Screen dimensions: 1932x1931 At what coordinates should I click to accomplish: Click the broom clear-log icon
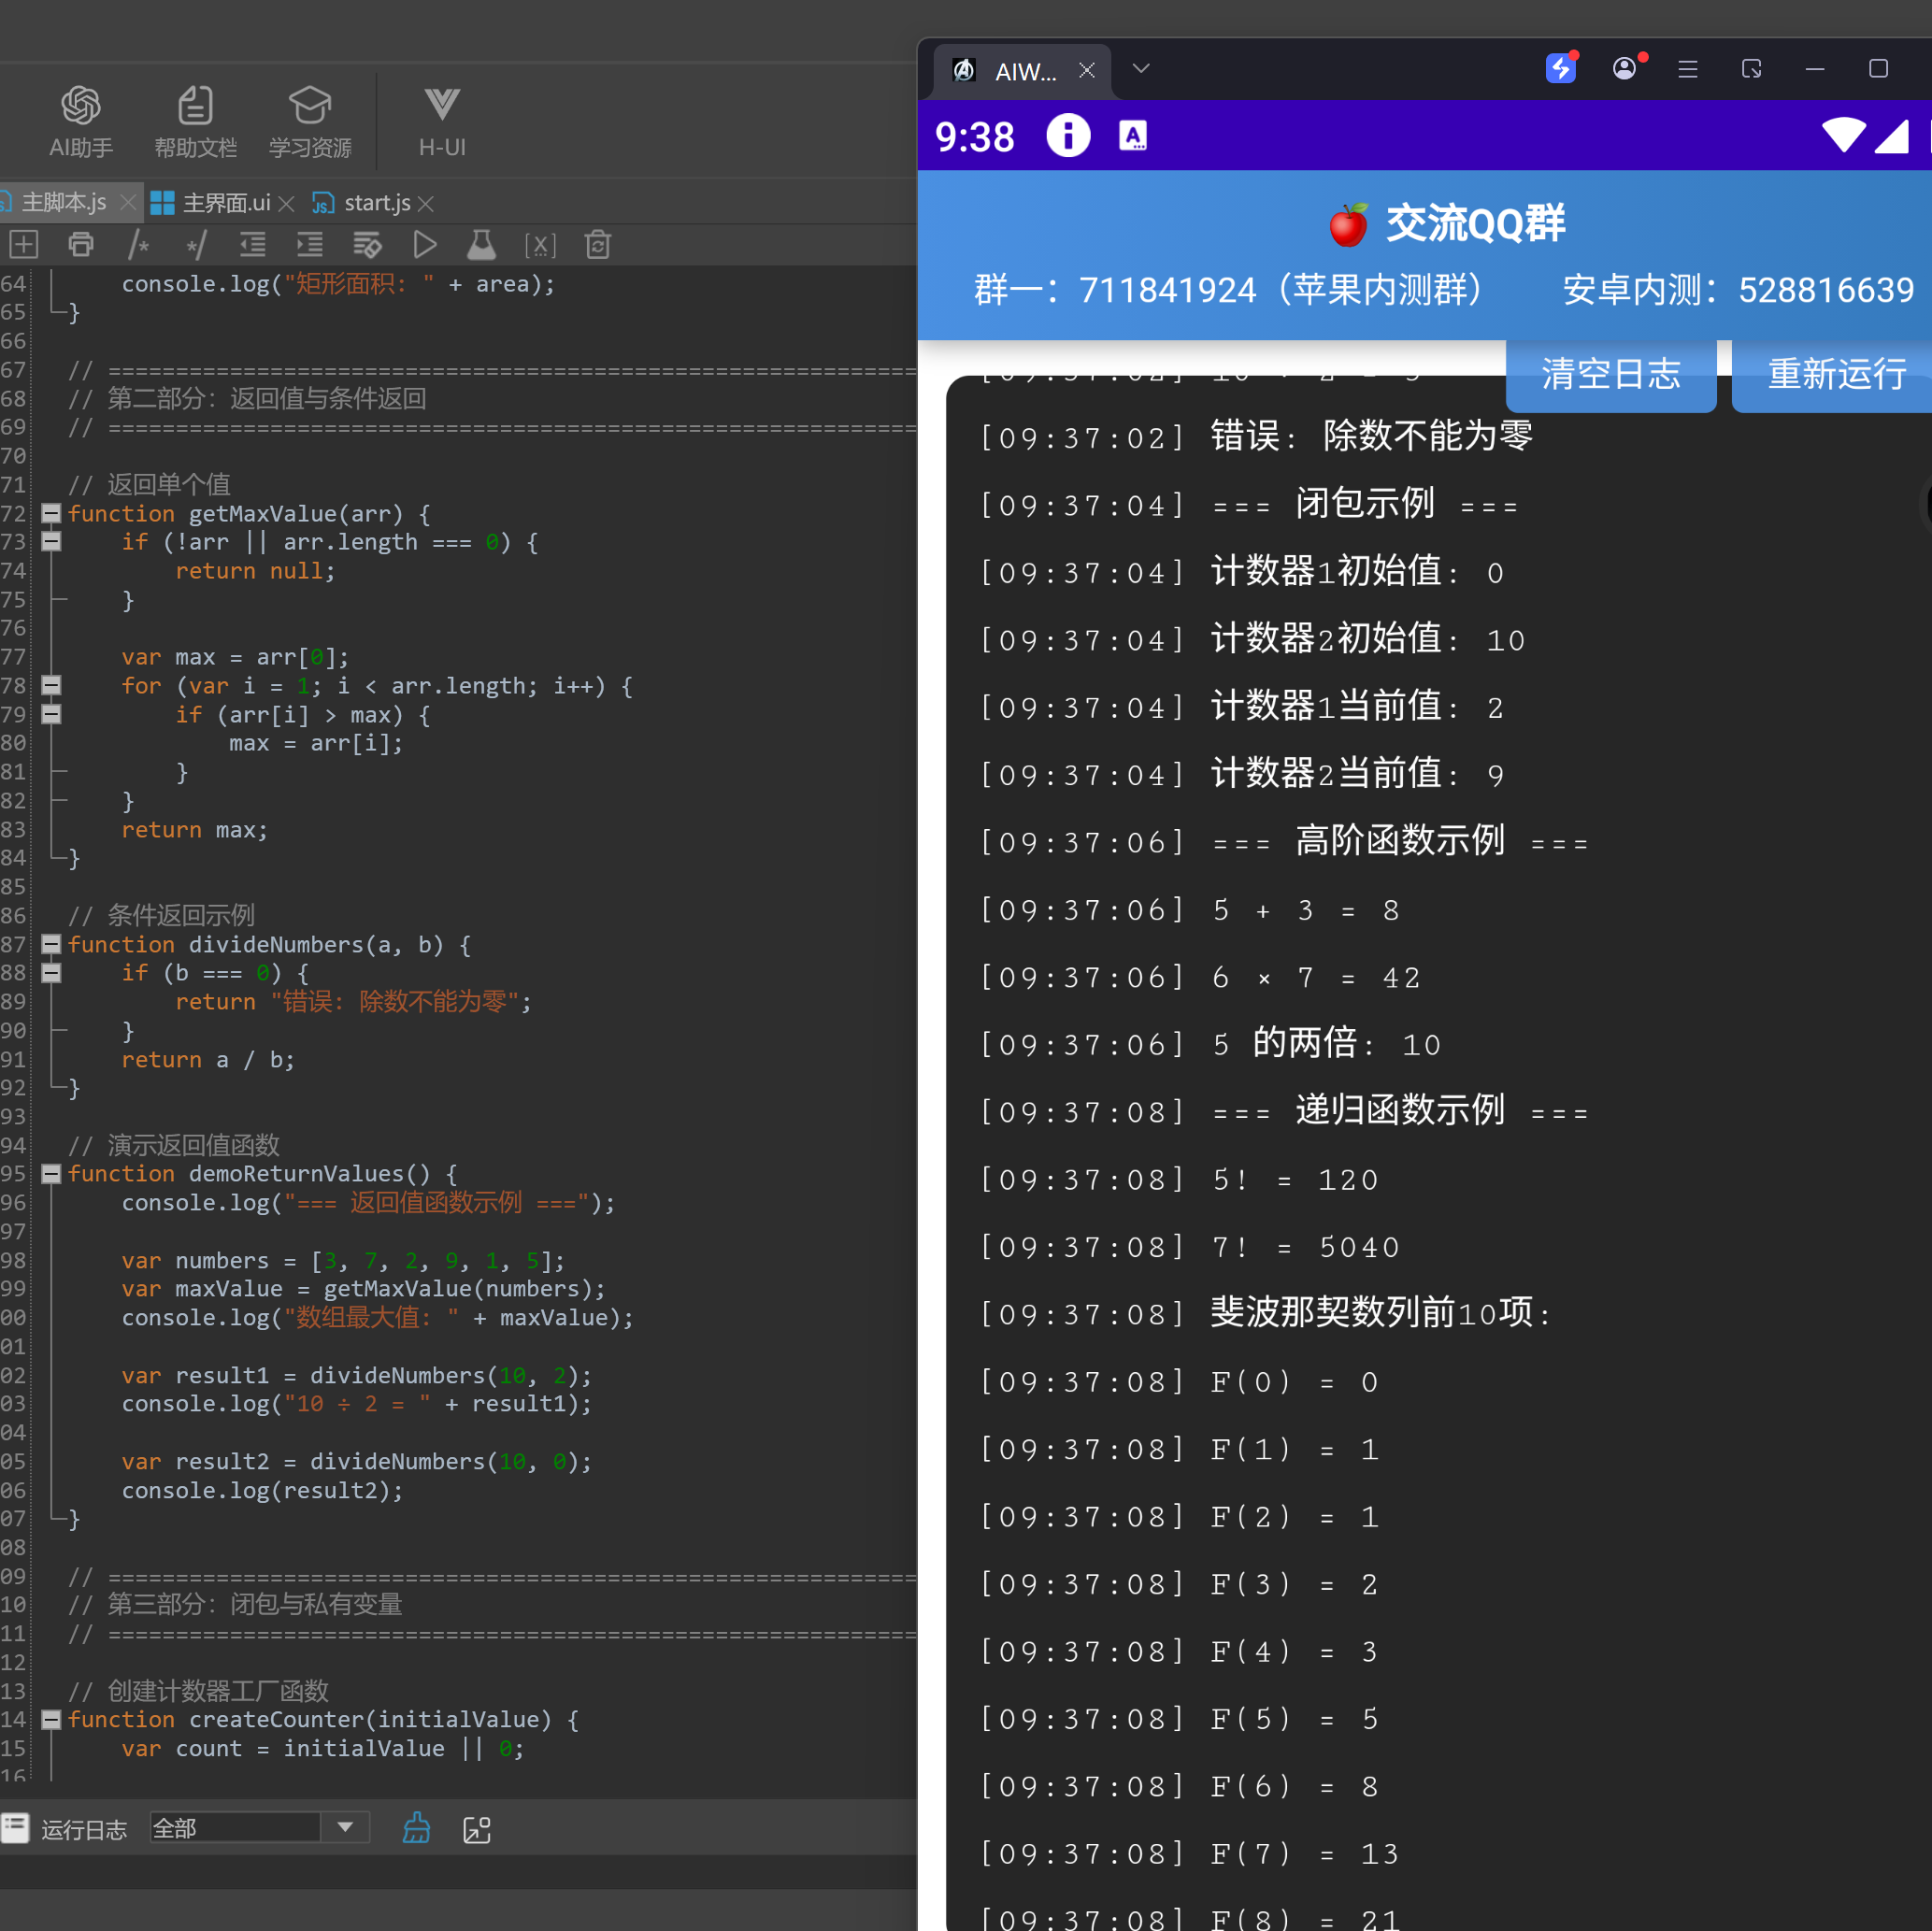pos(416,1829)
